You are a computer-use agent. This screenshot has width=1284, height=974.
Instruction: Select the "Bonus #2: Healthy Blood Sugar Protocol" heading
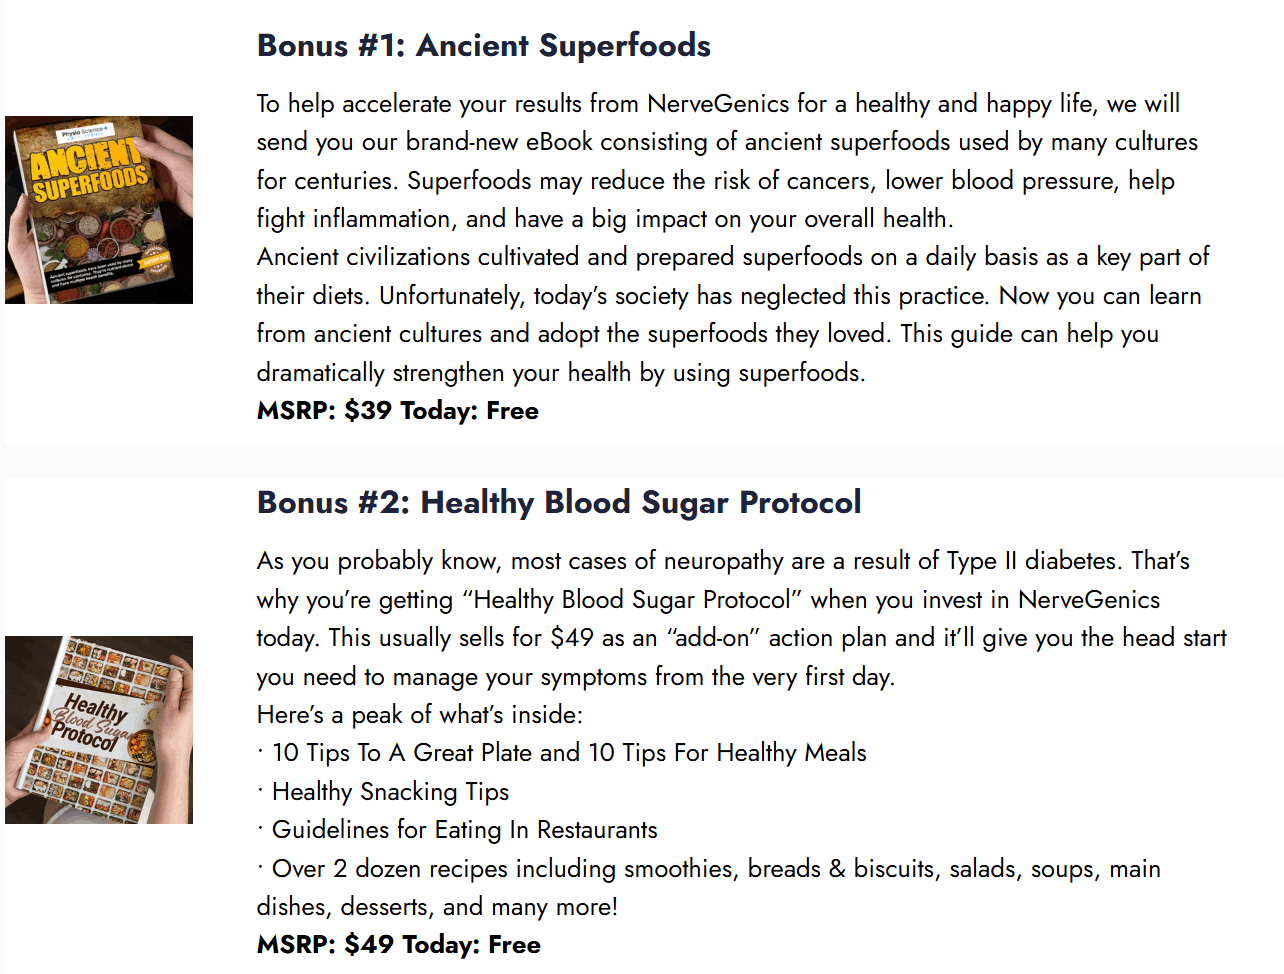[x=559, y=502]
